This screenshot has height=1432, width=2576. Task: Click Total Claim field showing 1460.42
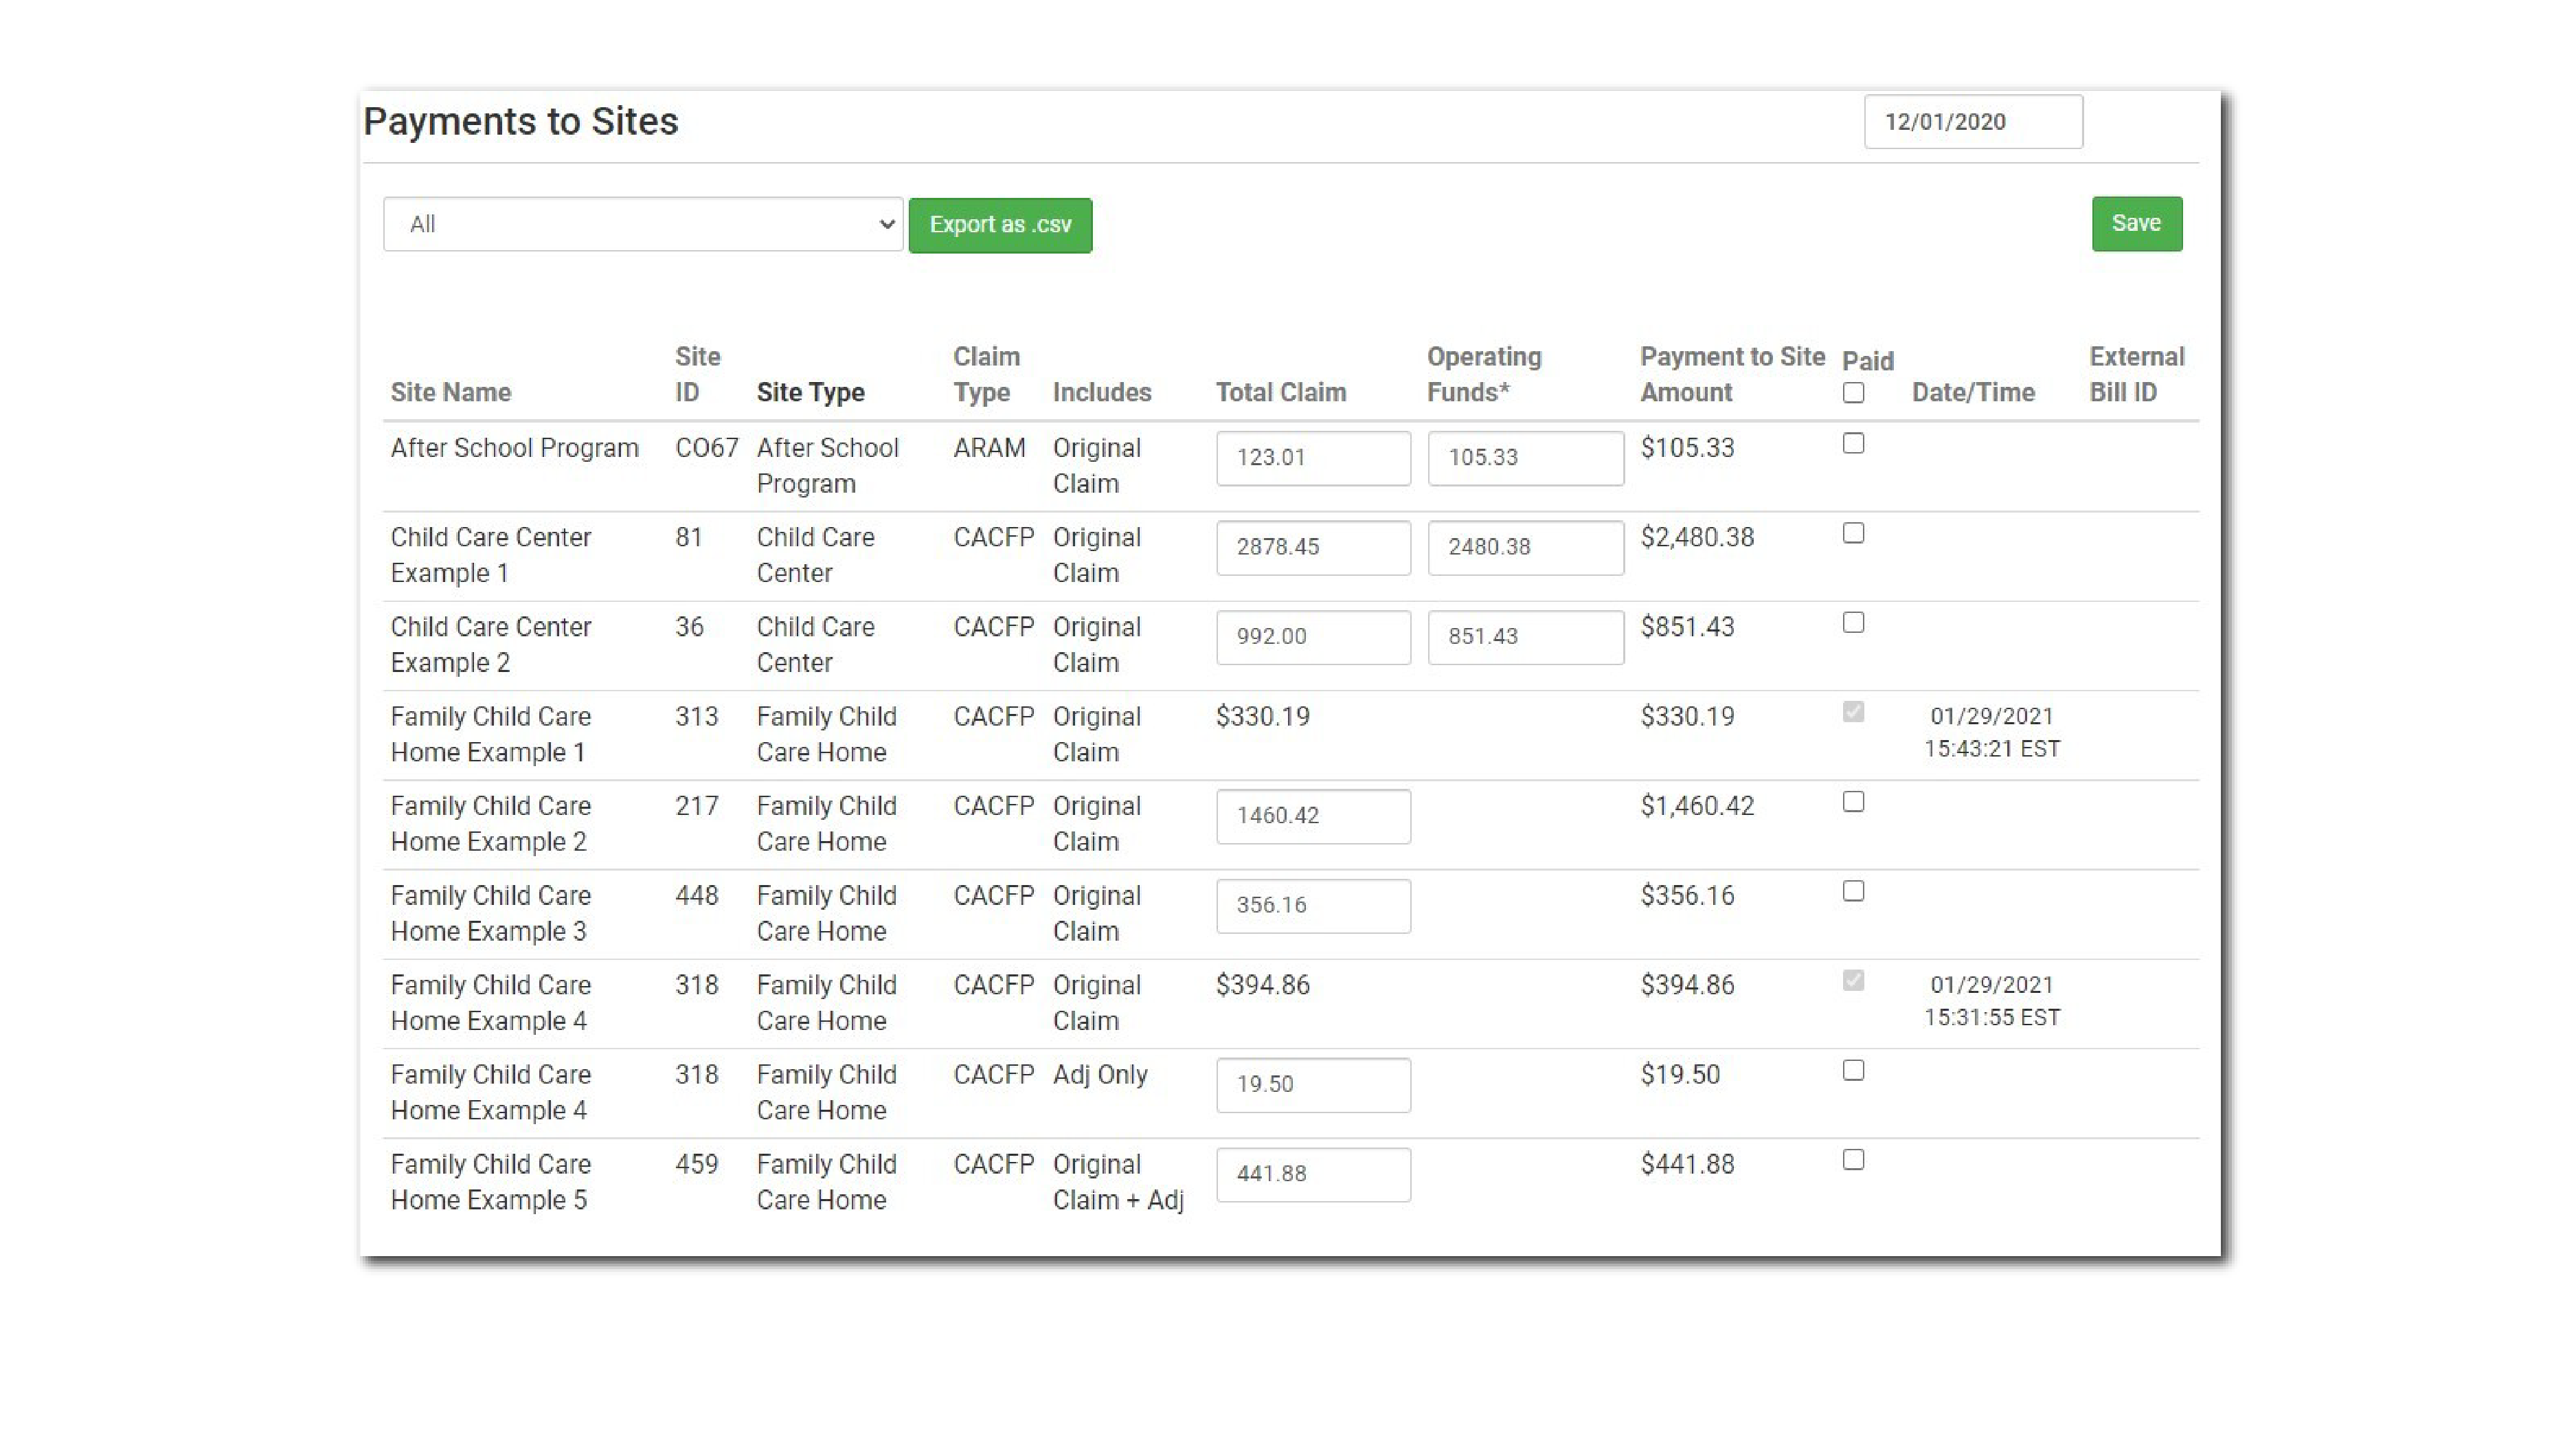pyautogui.click(x=1312, y=816)
